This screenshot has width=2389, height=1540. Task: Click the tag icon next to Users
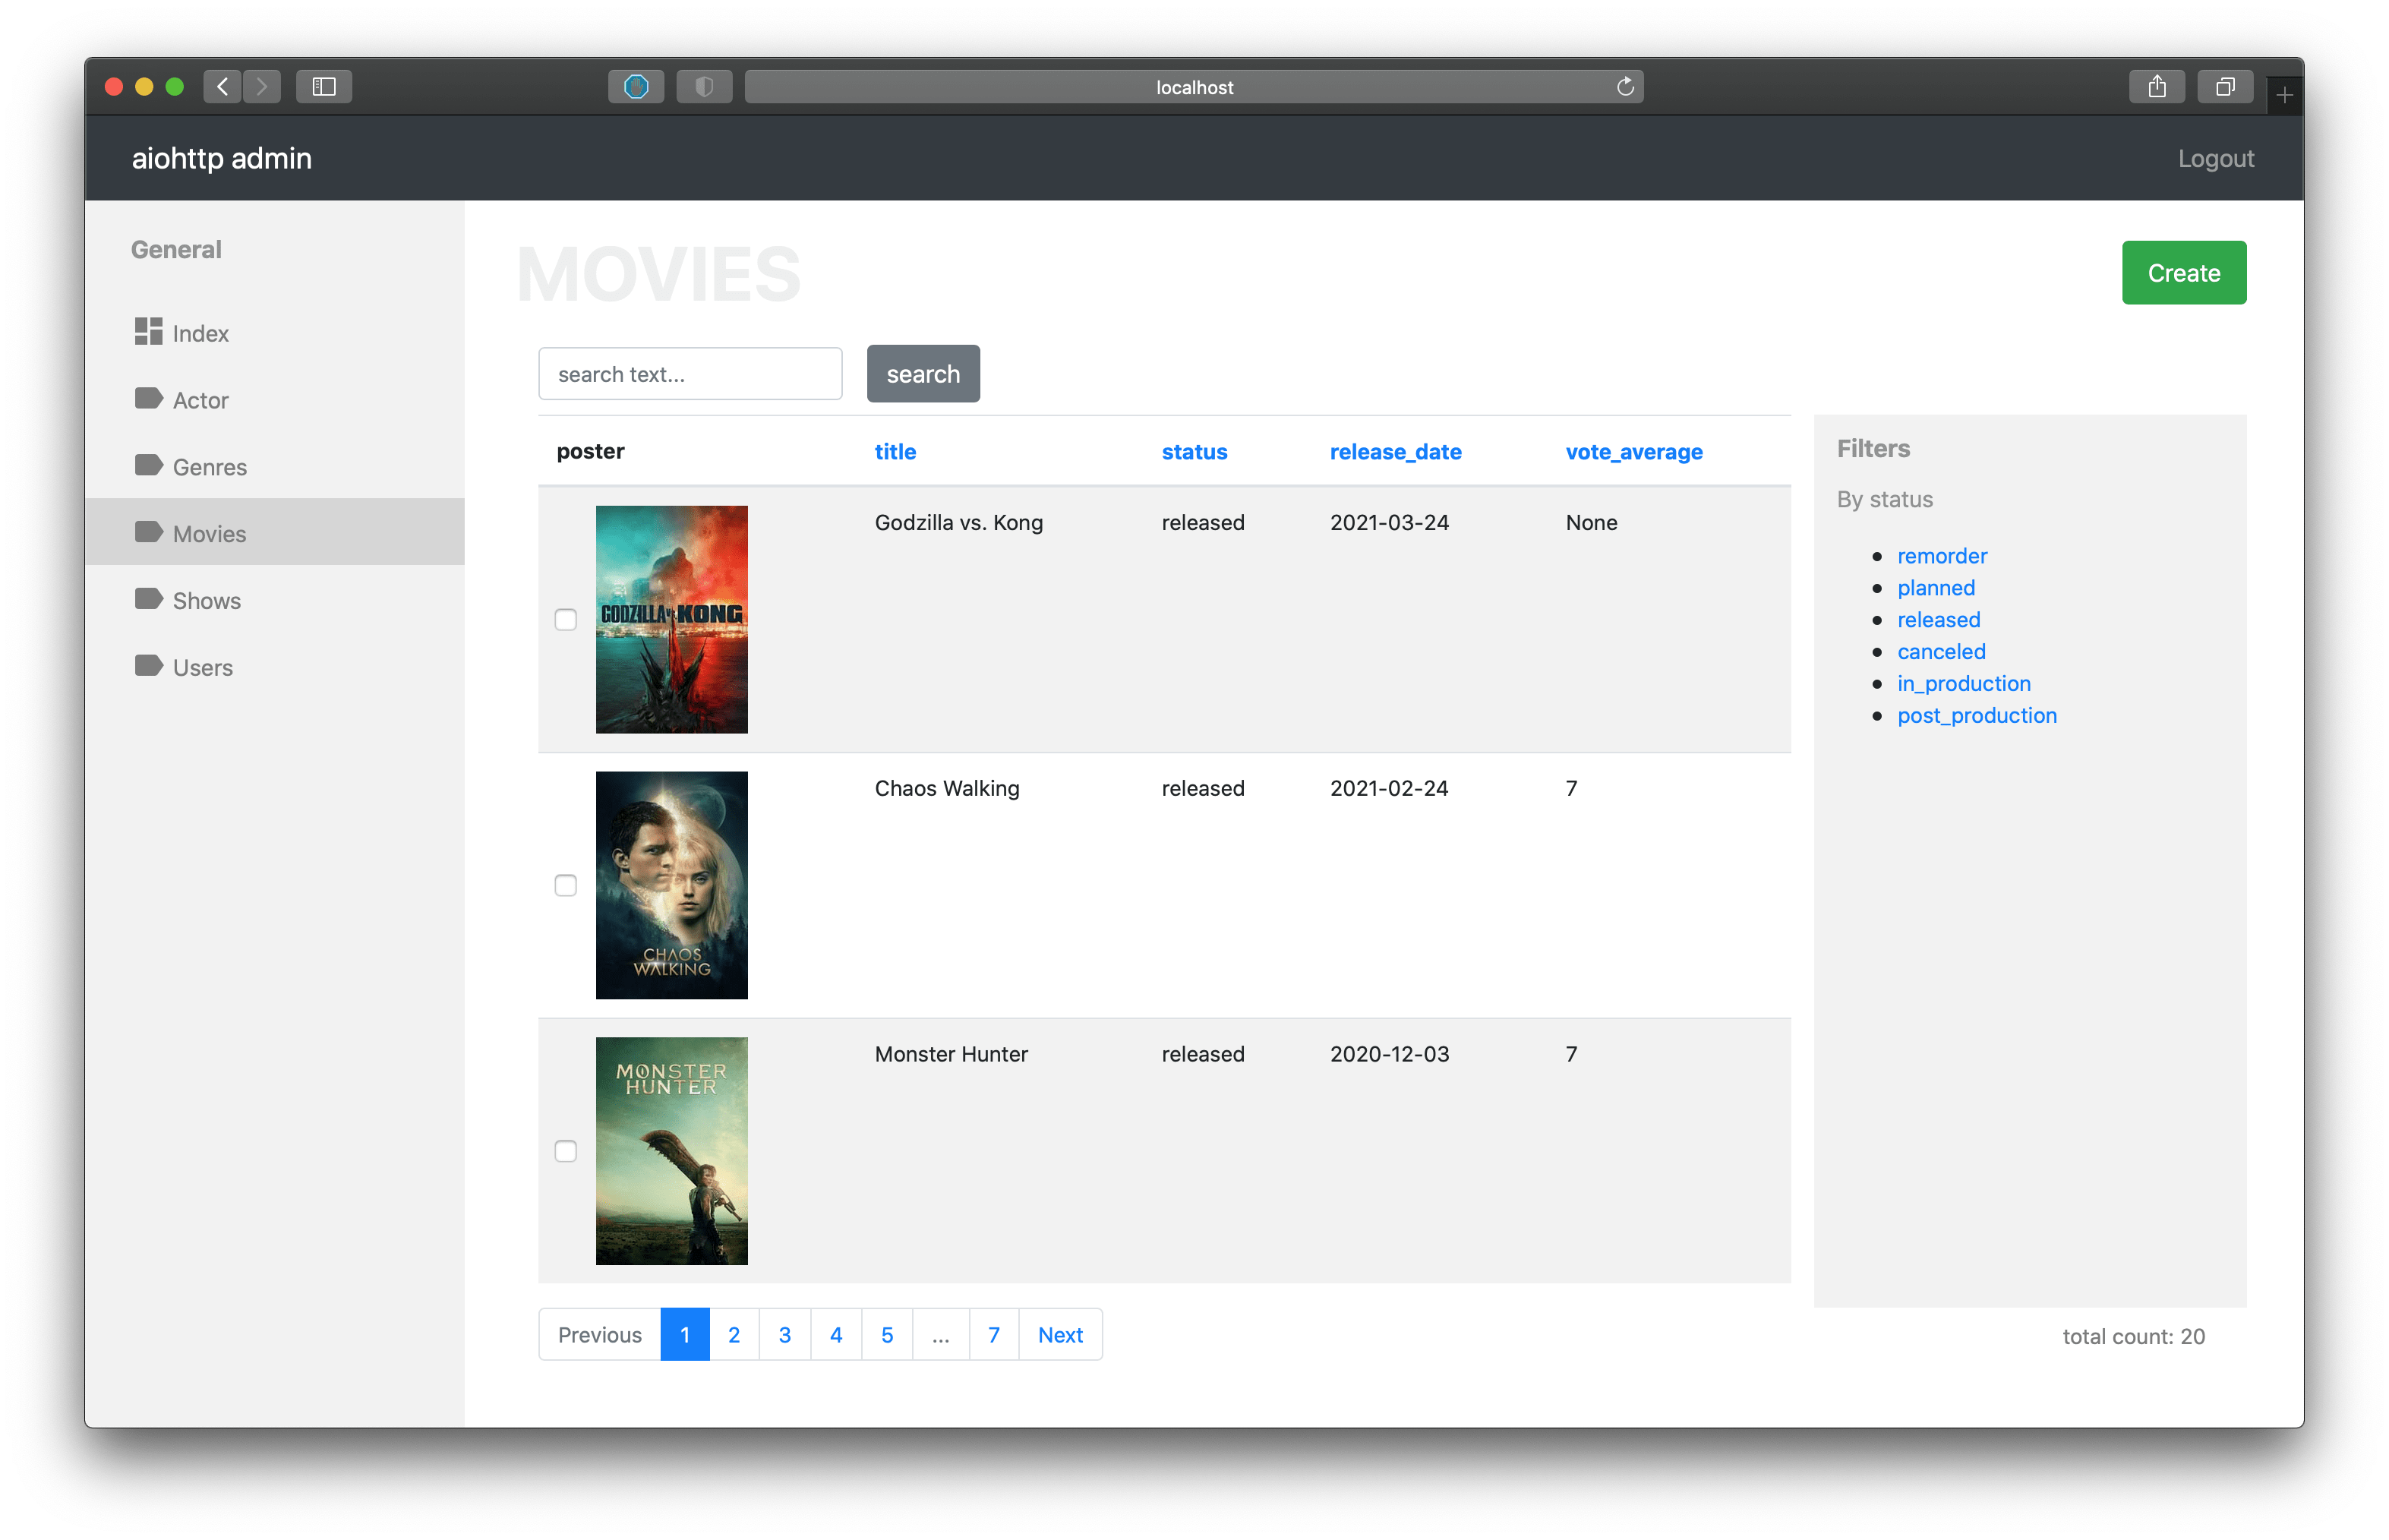click(148, 666)
